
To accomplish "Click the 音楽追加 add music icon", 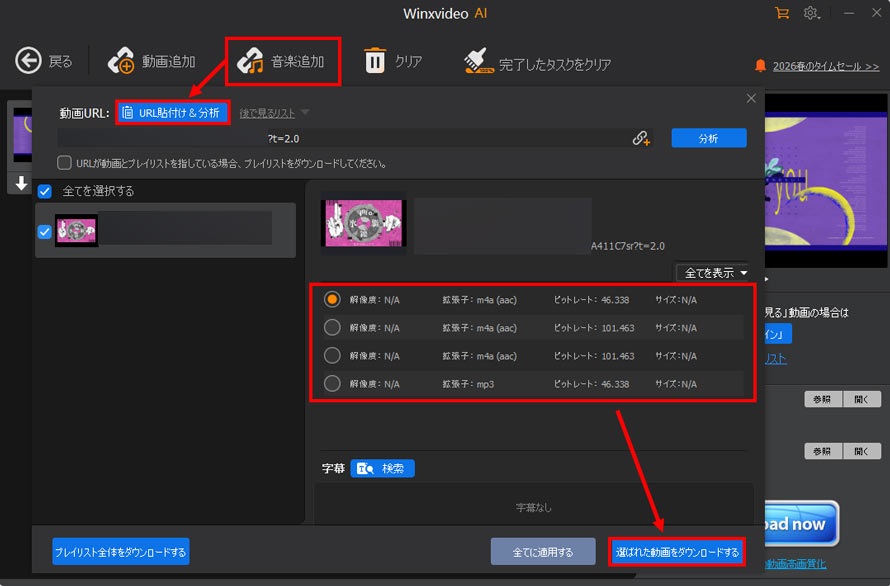I will (251, 61).
